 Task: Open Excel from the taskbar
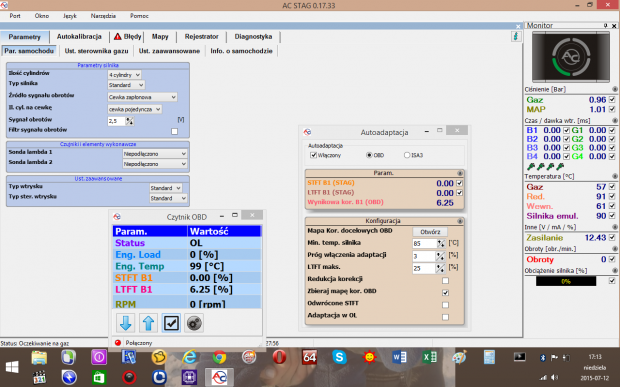click(429, 357)
